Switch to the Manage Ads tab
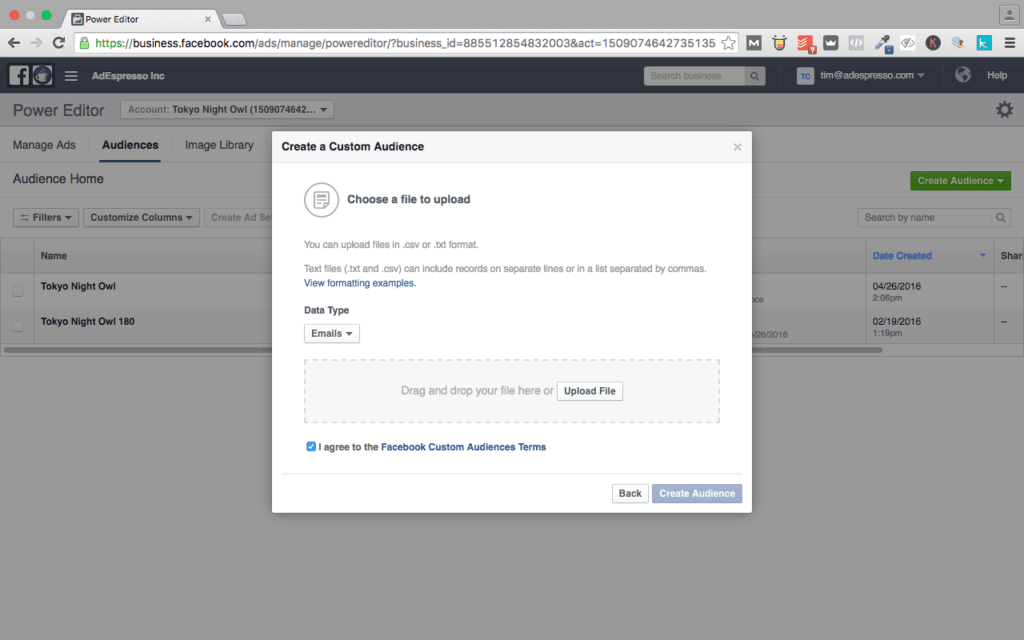This screenshot has height=640, width=1024. 44,144
